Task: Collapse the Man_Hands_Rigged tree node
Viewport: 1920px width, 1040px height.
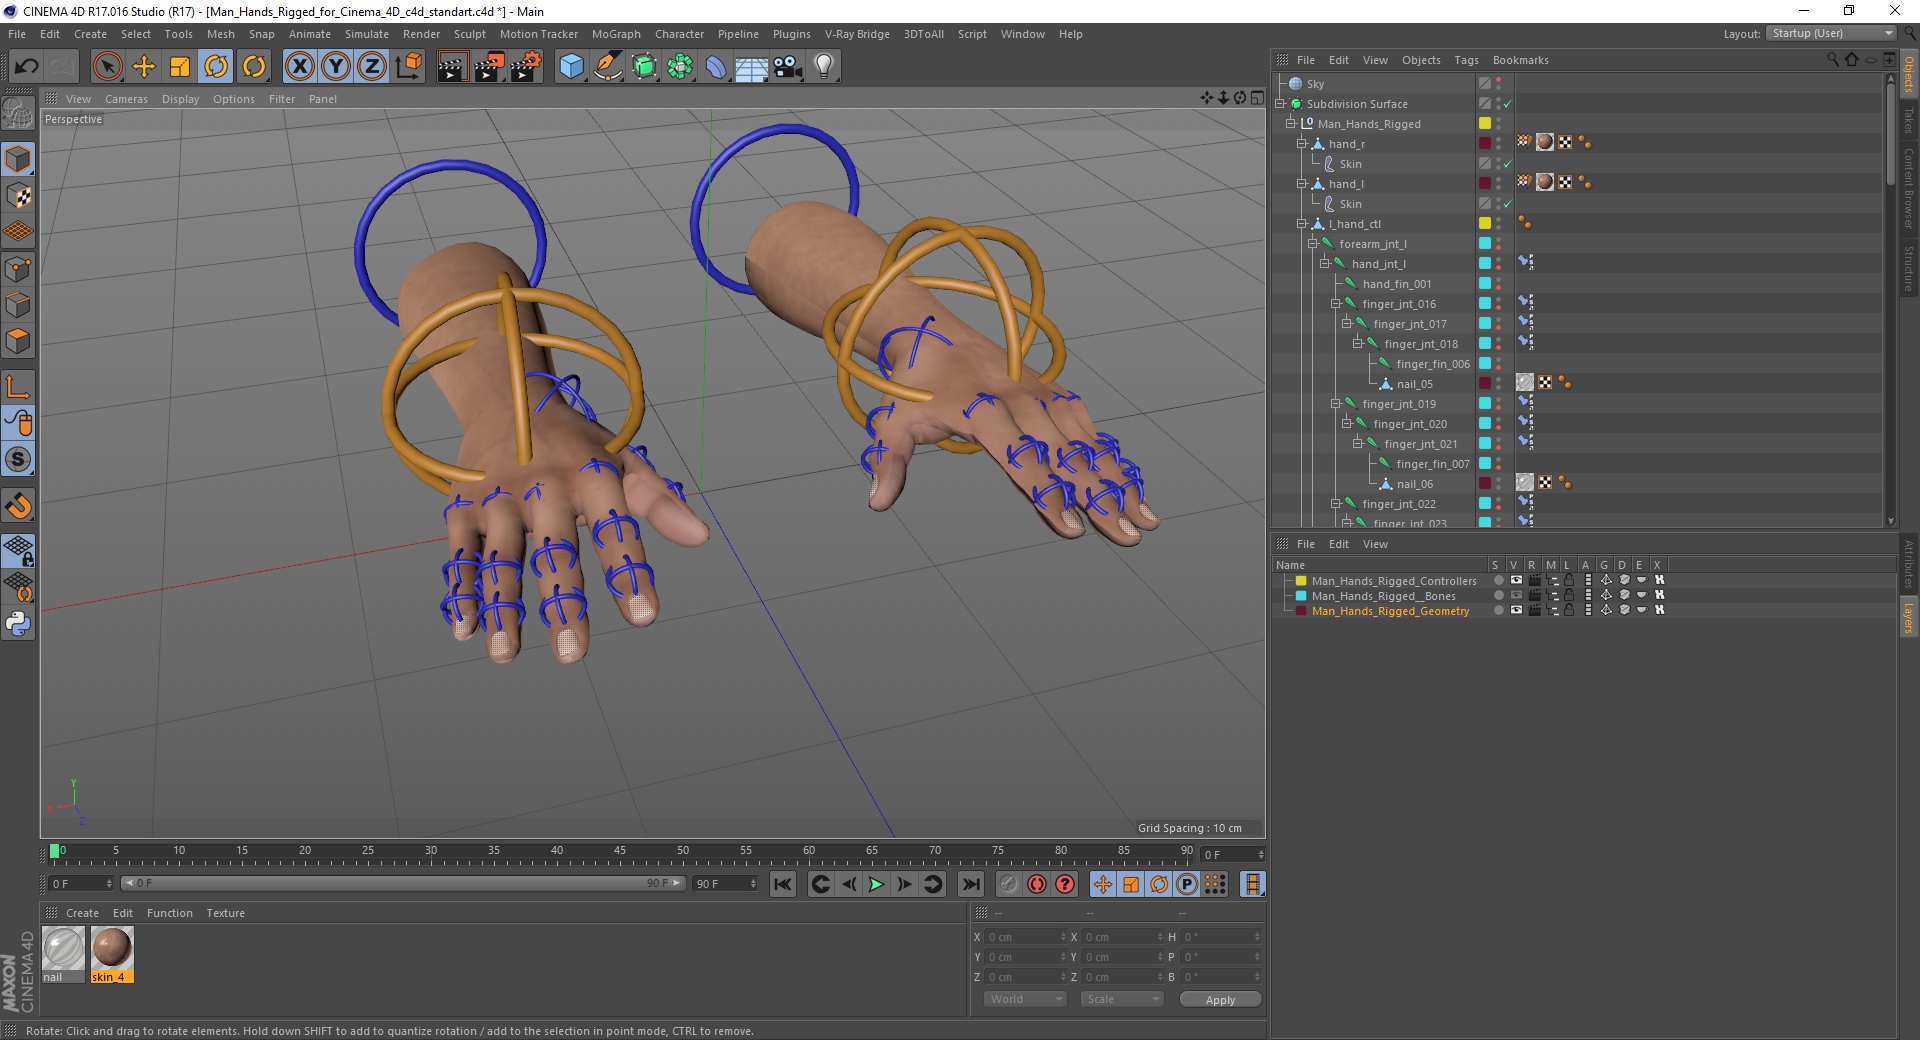Action: tap(1291, 123)
